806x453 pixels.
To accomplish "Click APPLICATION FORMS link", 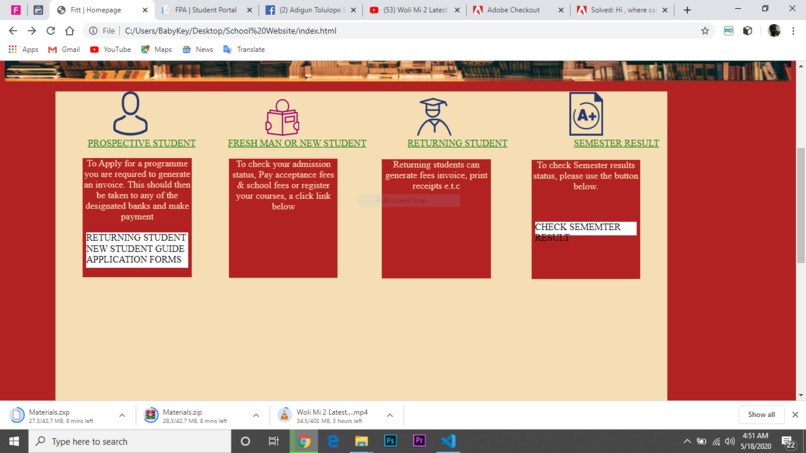I will (x=134, y=259).
